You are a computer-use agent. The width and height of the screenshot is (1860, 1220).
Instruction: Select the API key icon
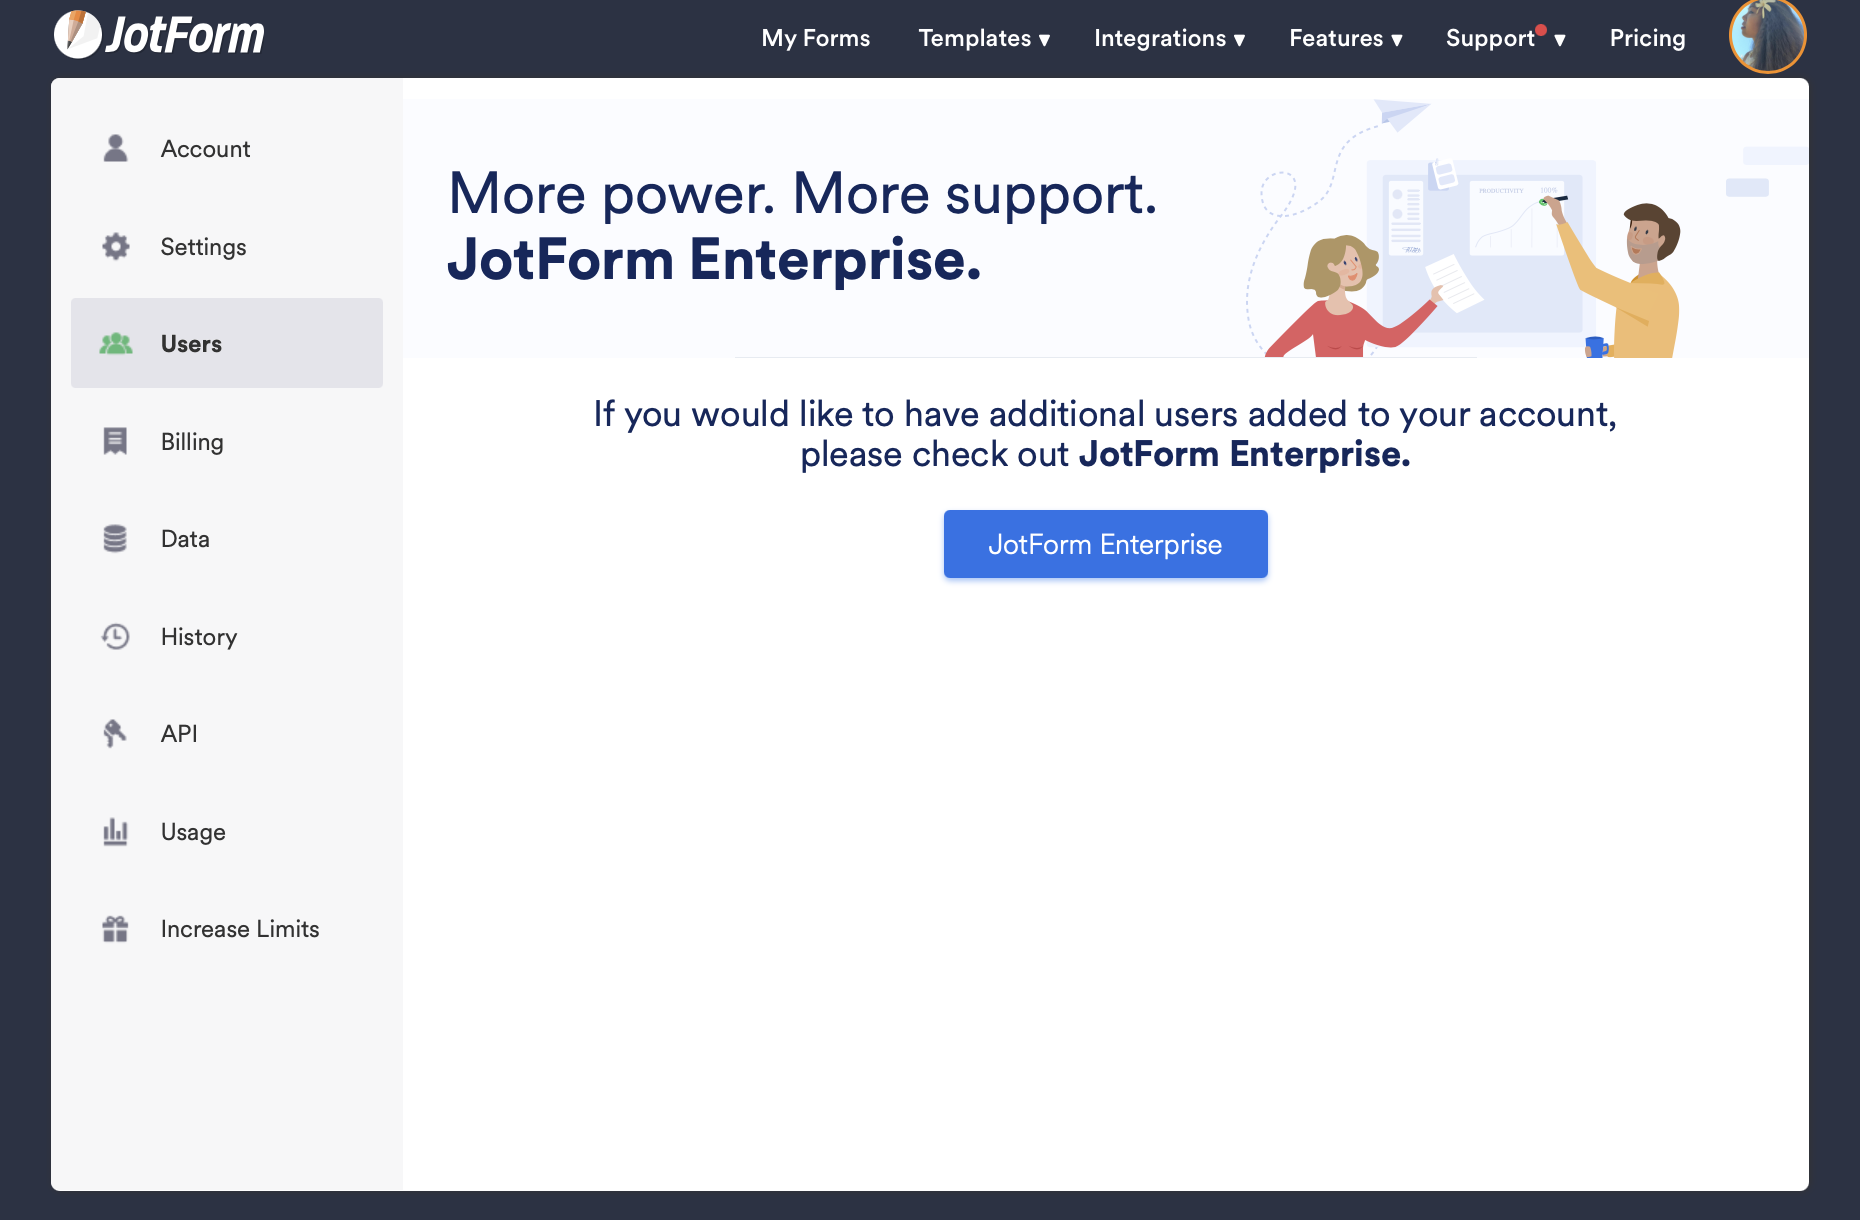[x=115, y=733]
